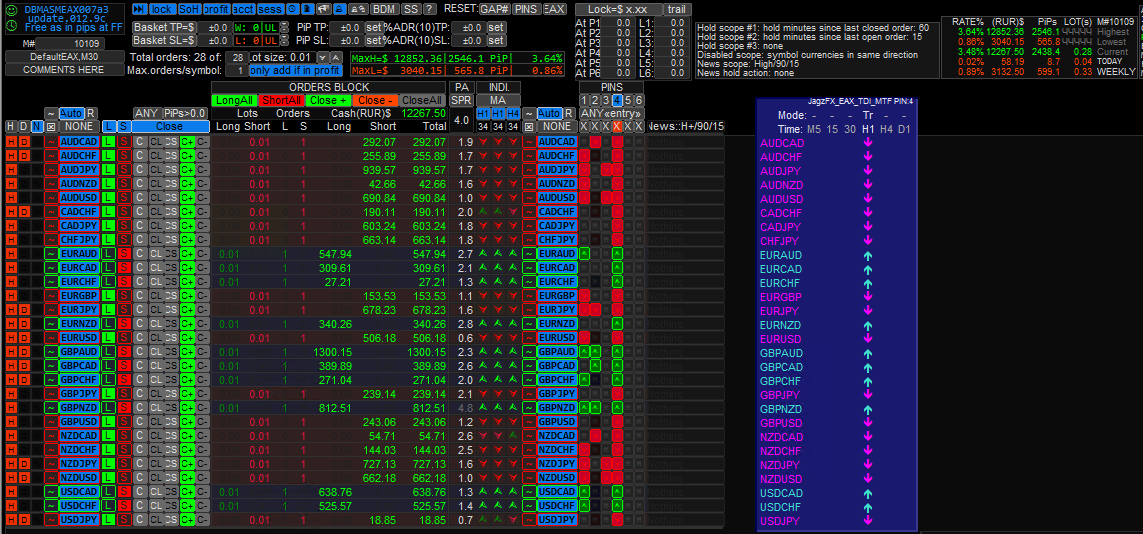The height and width of the screenshot is (534, 1143).
Task: Toggle the H flag for USDJPY row
Action: (11, 519)
